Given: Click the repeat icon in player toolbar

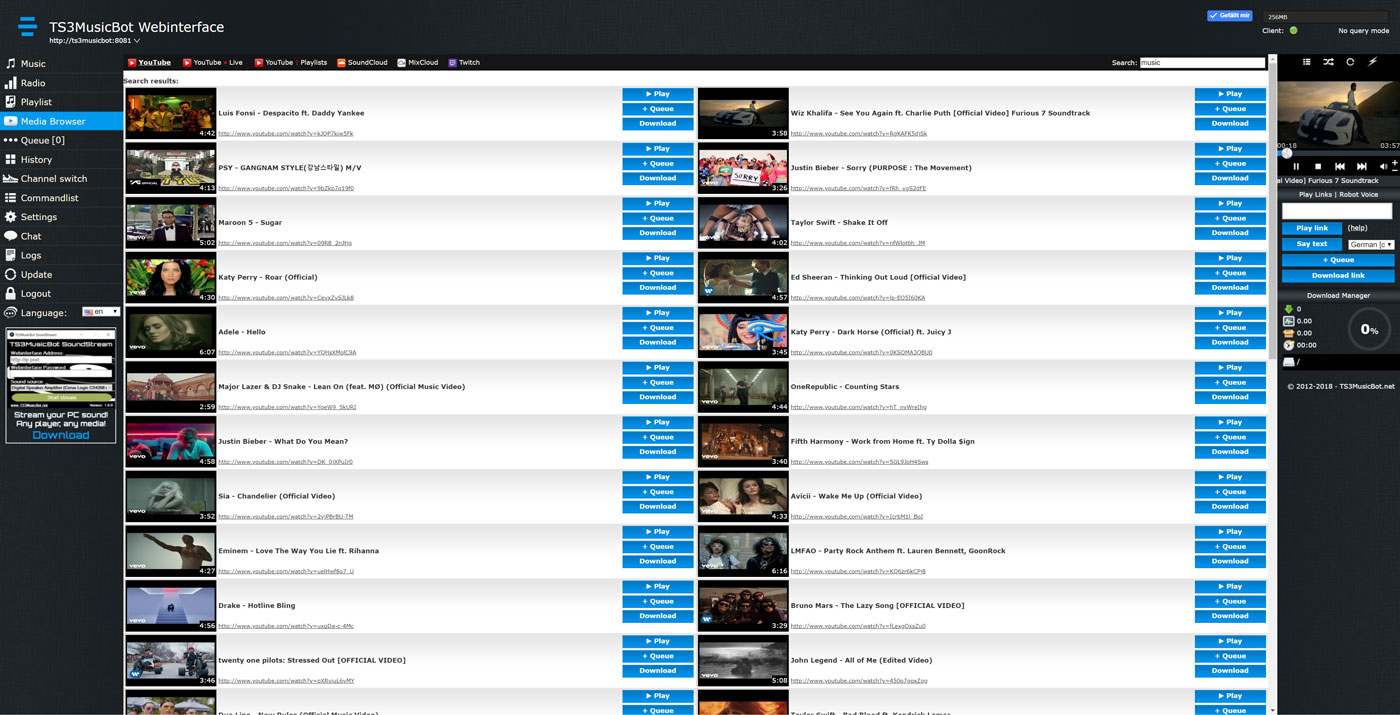Looking at the screenshot, I should [x=1350, y=62].
